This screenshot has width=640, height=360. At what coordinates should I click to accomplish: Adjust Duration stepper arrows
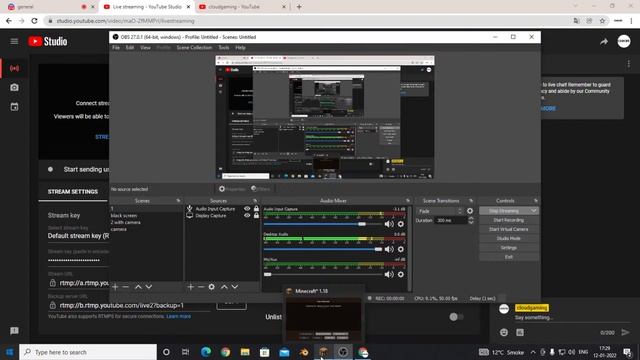pyautogui.click(x=471, y=220)
